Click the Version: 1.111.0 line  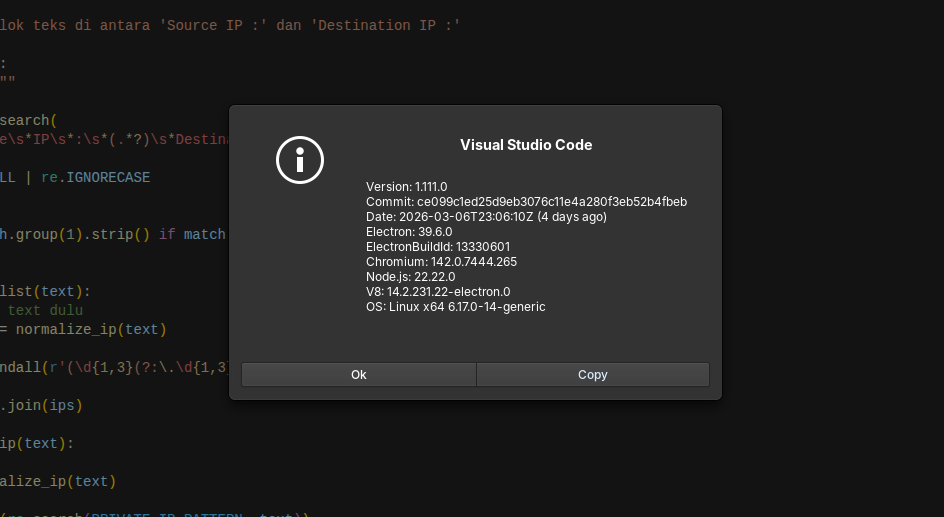click(x=407, y=187)
